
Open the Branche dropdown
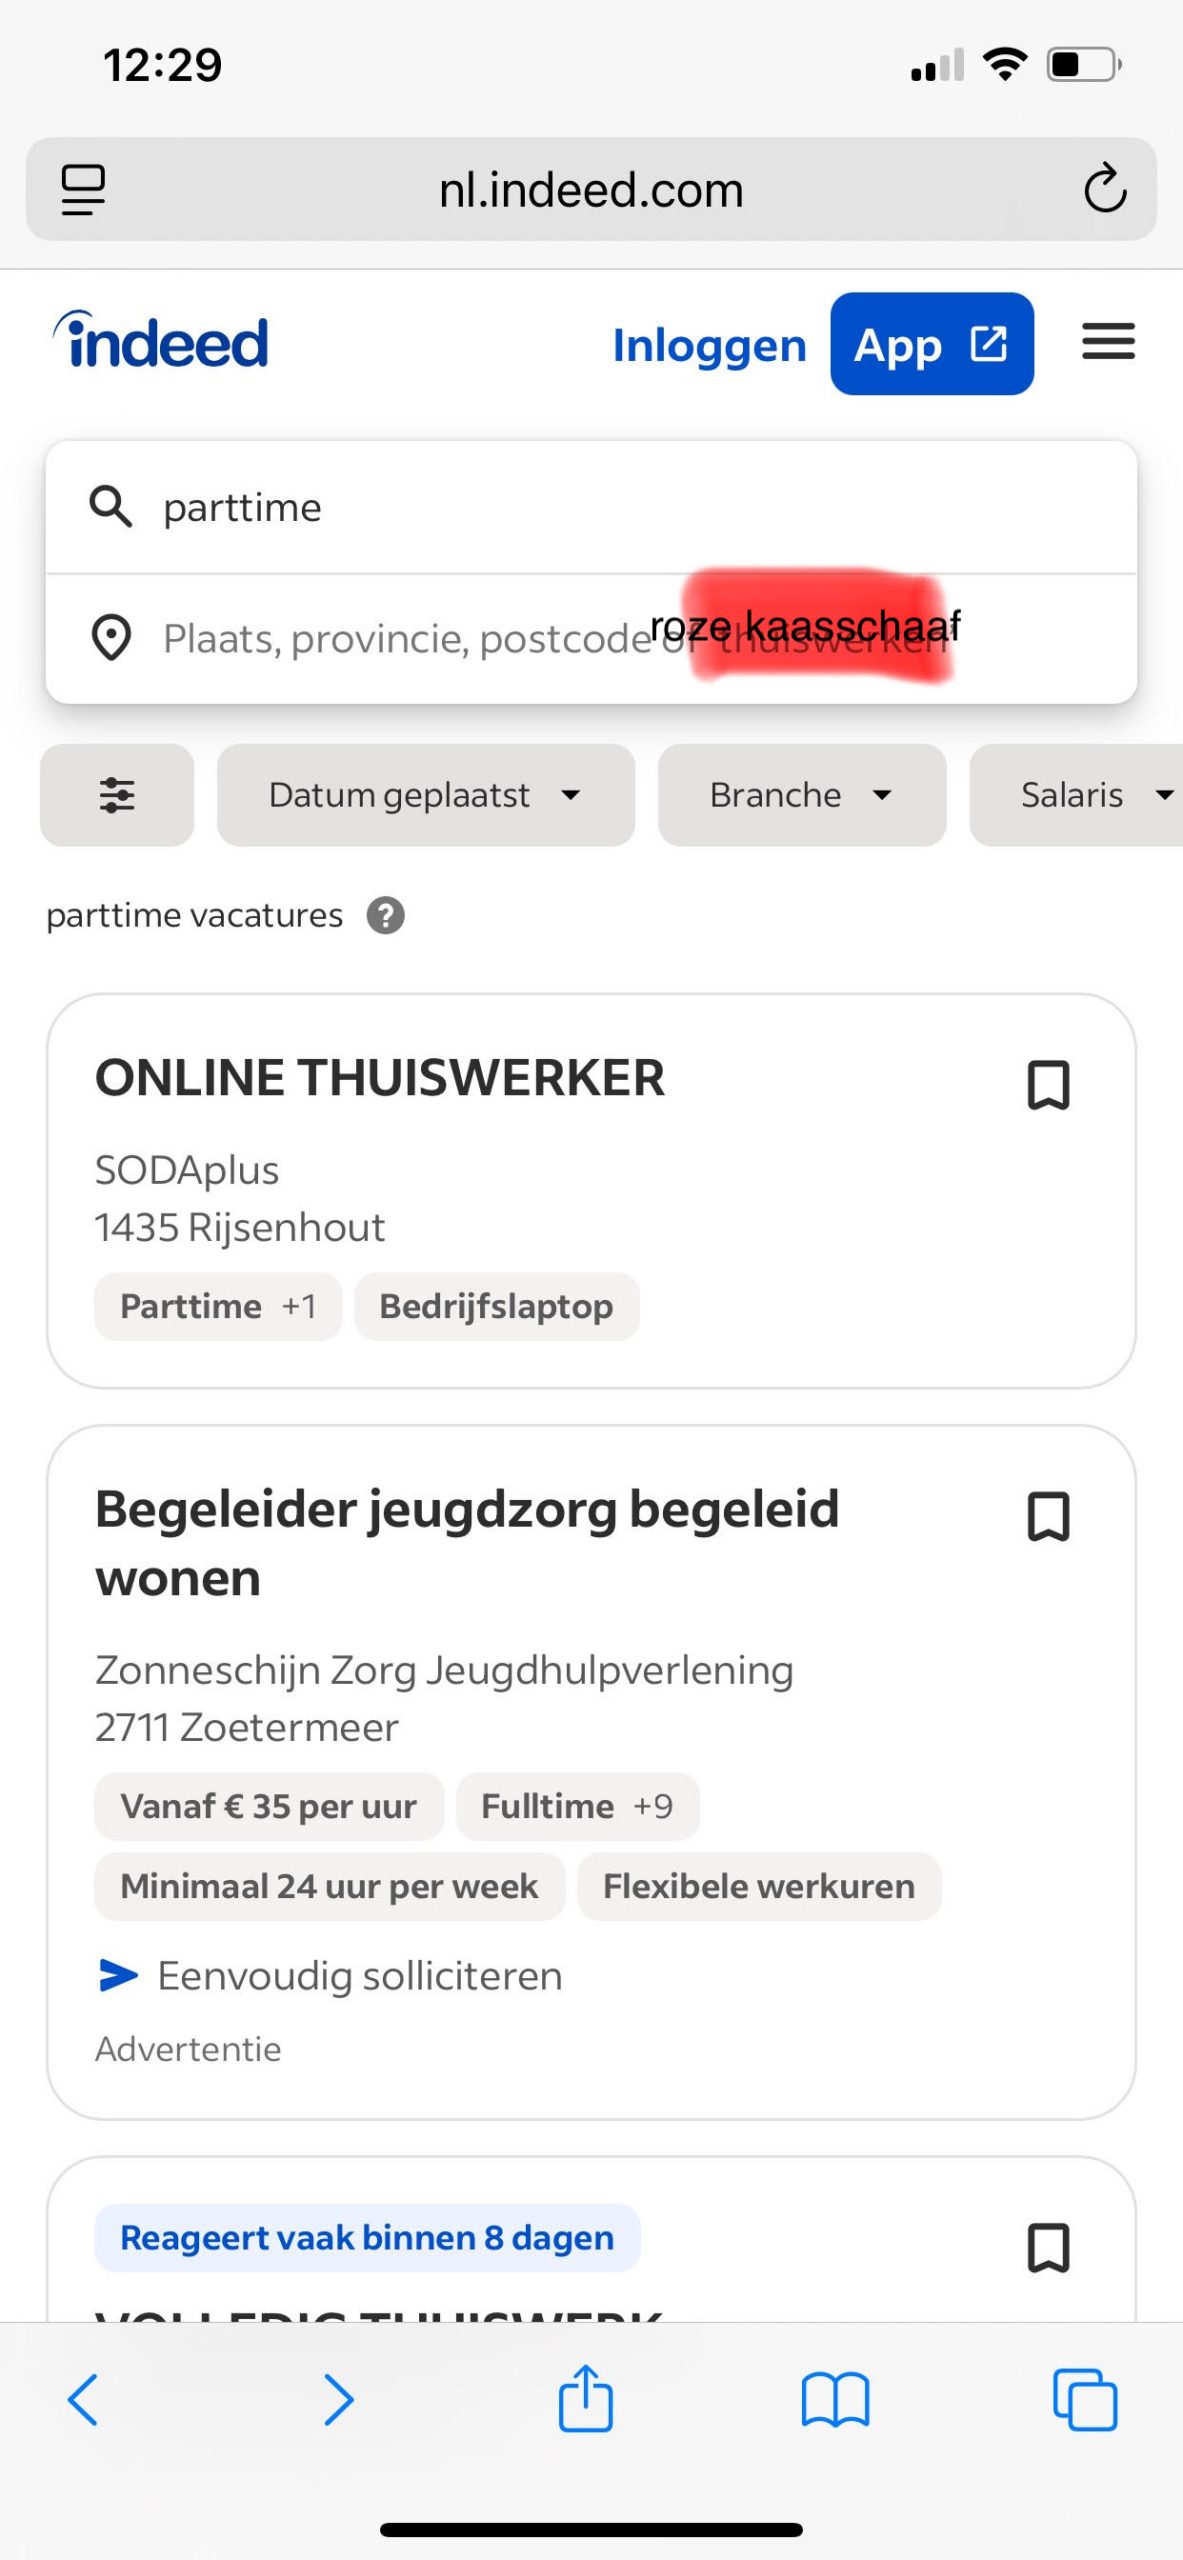(x=801, y=795)
